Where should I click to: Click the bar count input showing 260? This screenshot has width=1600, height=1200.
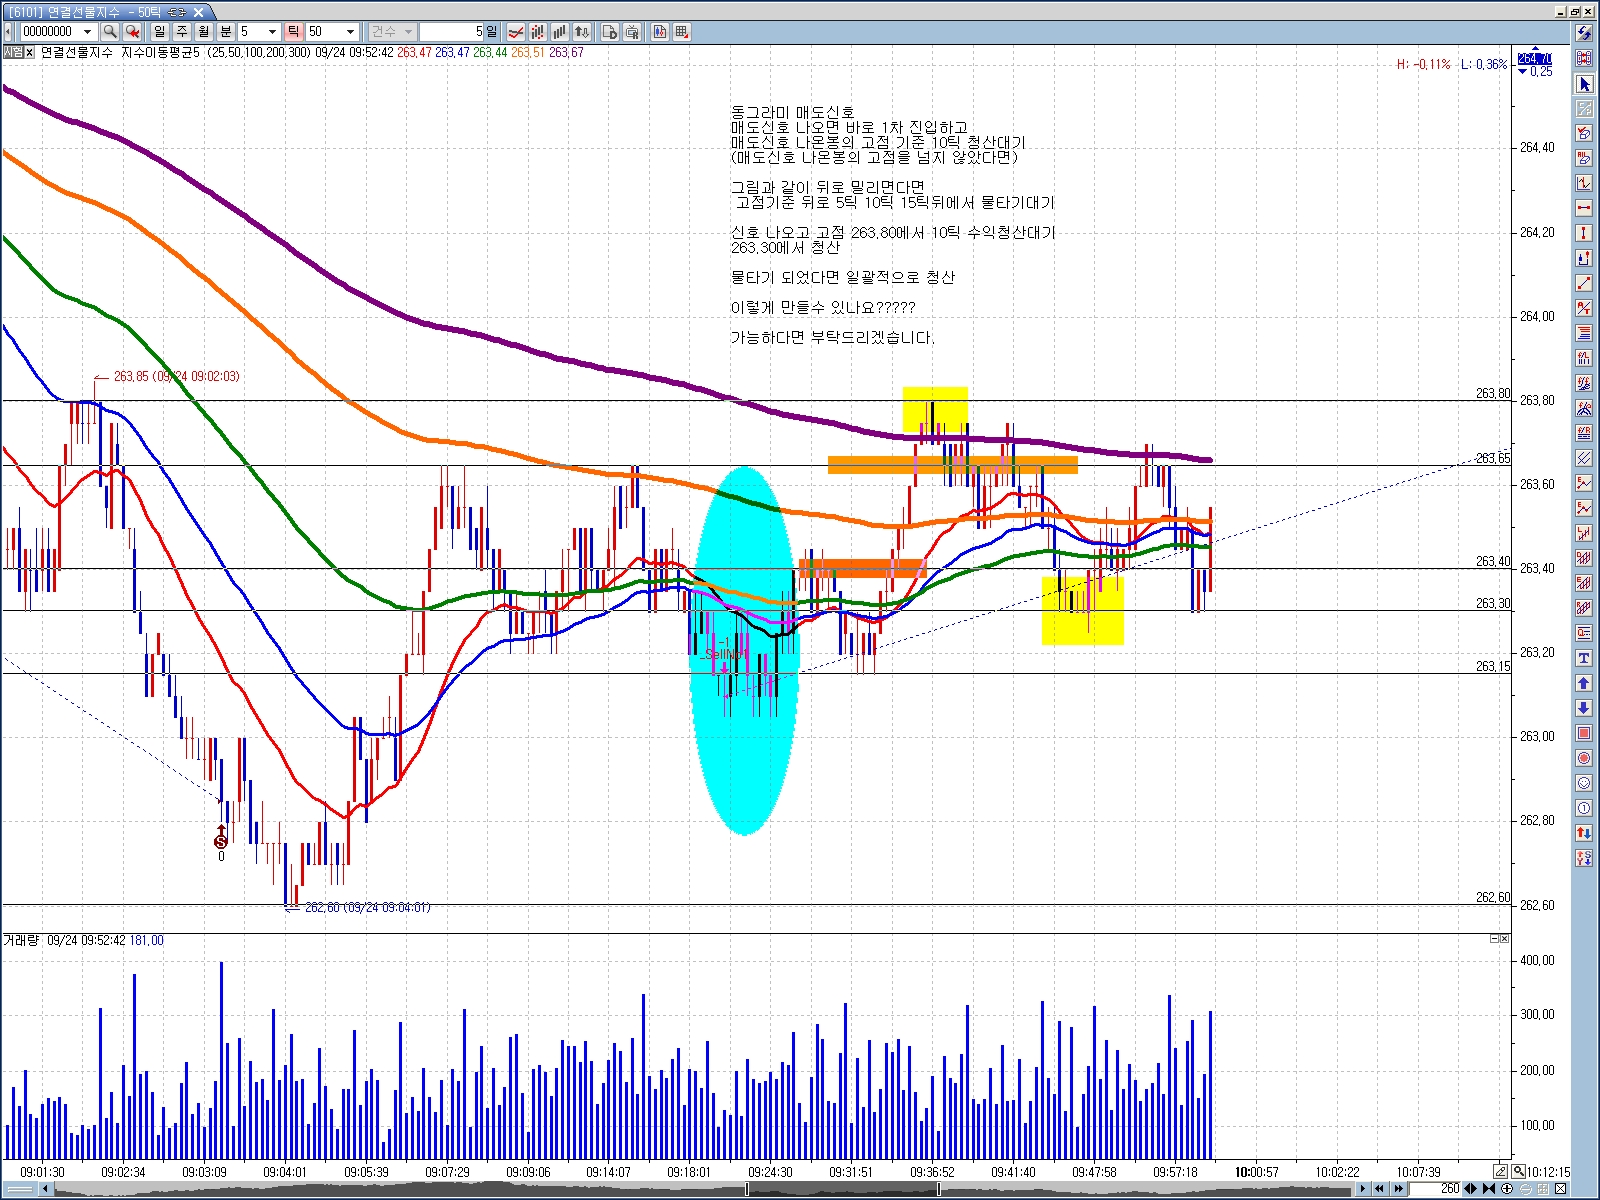1437,1189
